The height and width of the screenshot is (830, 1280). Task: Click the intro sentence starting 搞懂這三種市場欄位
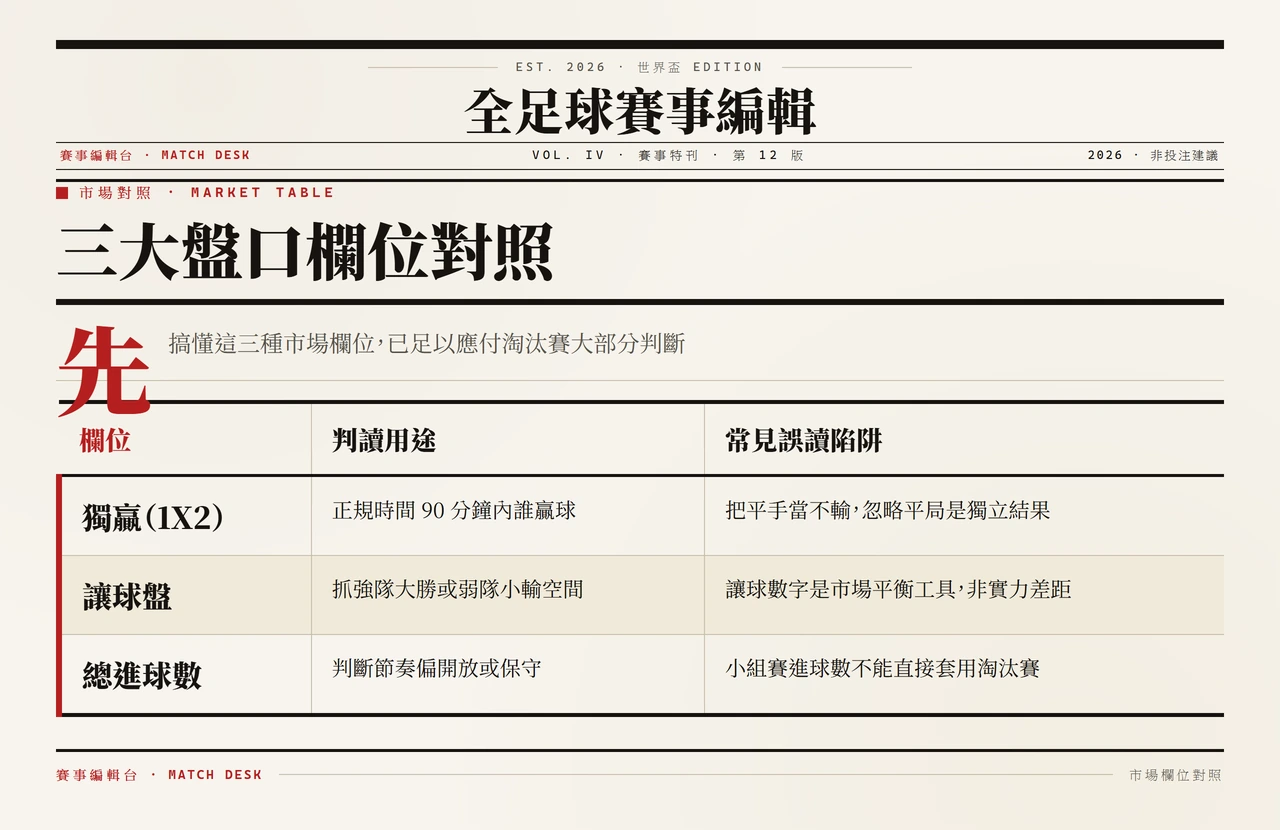pos(427,344)
